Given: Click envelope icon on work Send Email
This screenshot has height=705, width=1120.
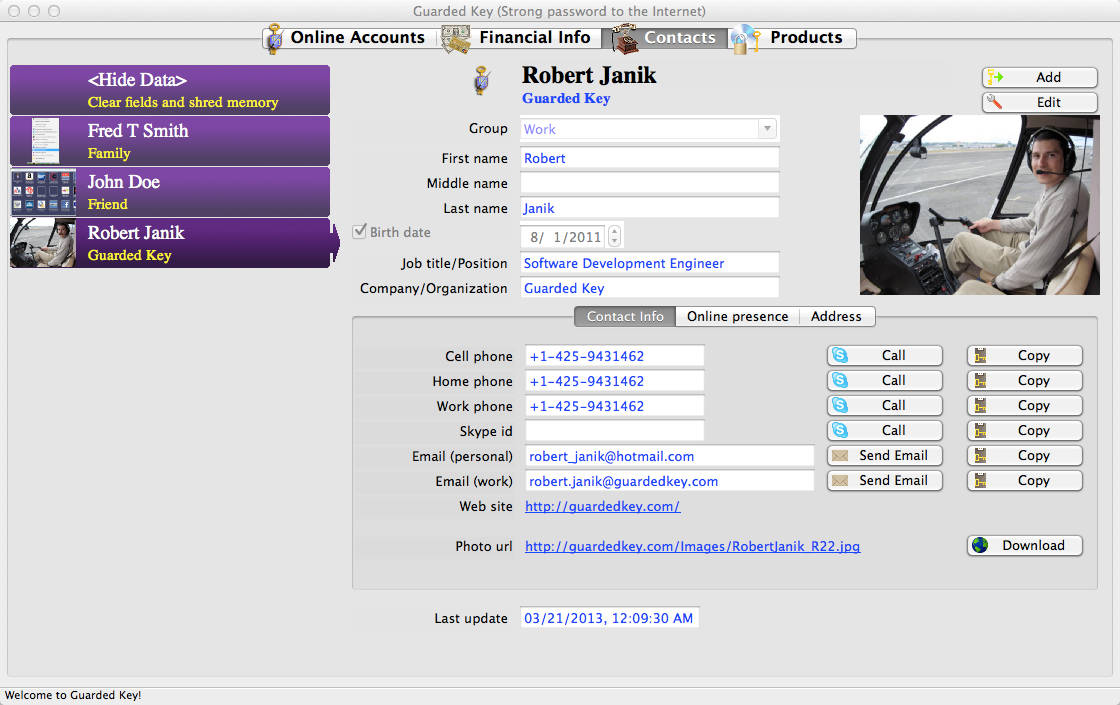Looking at the screenshot, I should [x=840, y=481].
